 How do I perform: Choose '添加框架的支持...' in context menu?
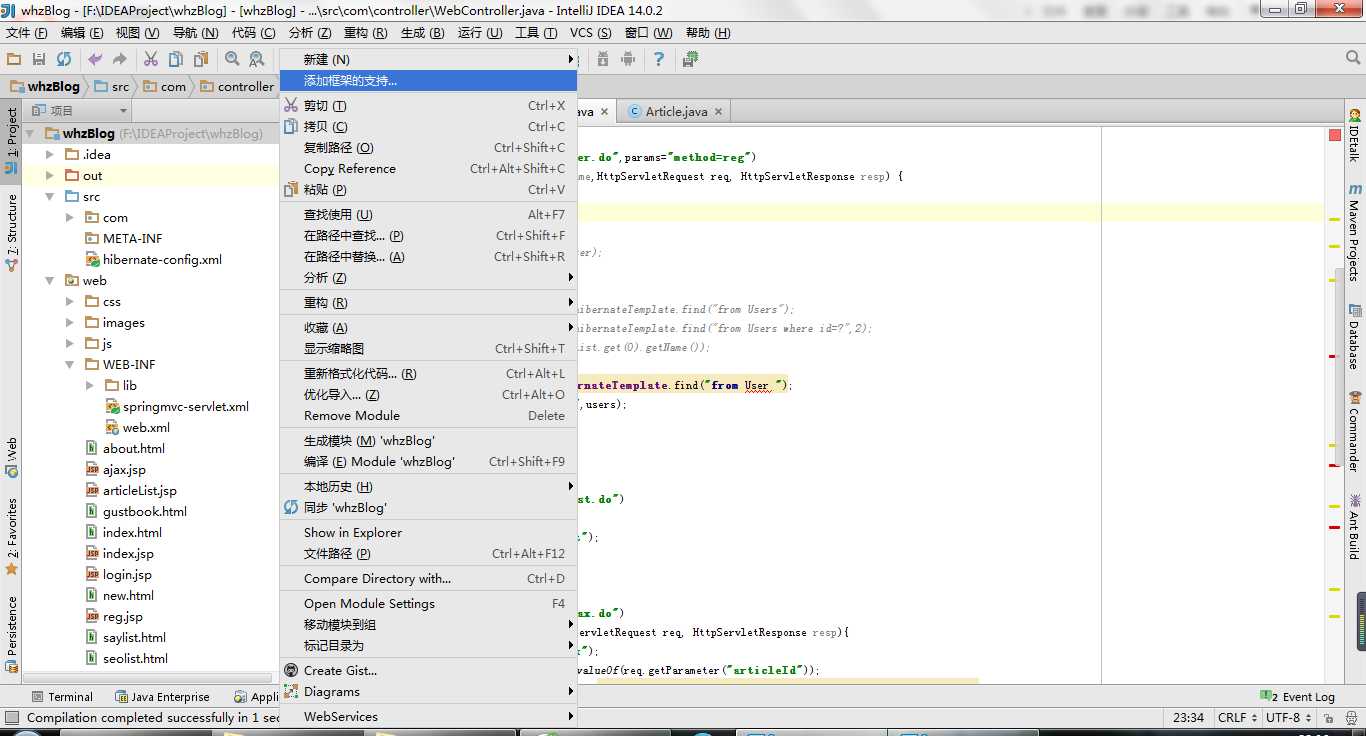click(428, 80)
